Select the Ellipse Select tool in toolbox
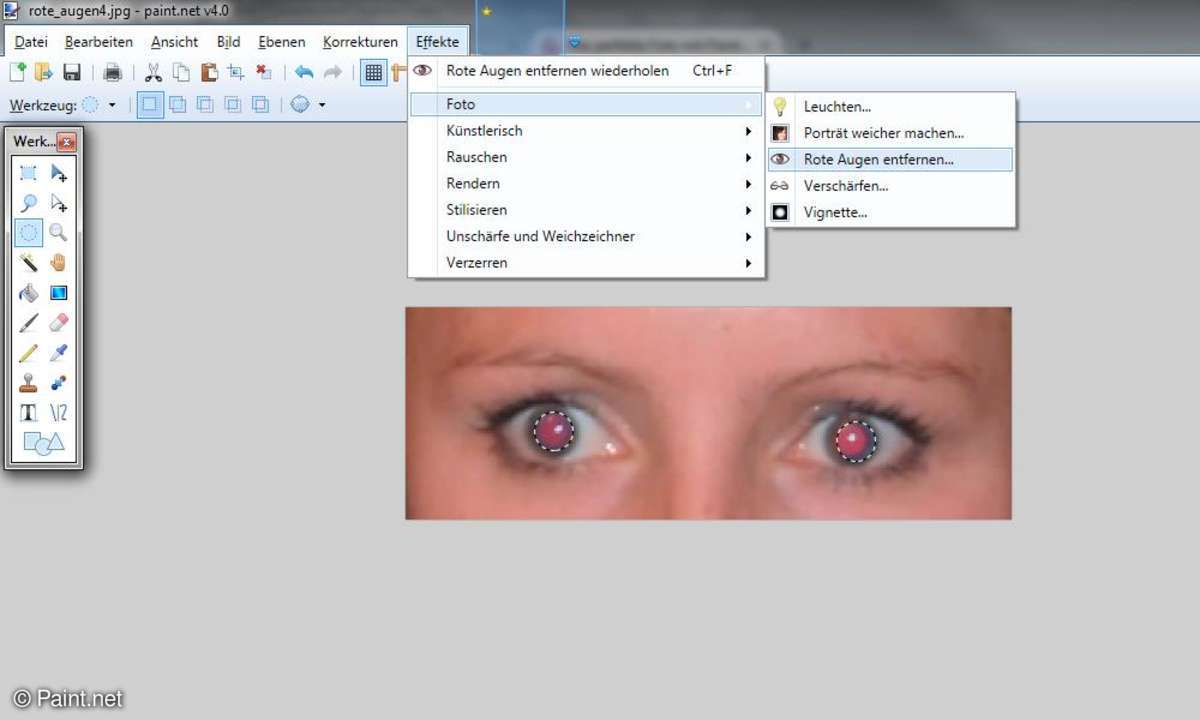The image size is (1200, 720). 29,232
